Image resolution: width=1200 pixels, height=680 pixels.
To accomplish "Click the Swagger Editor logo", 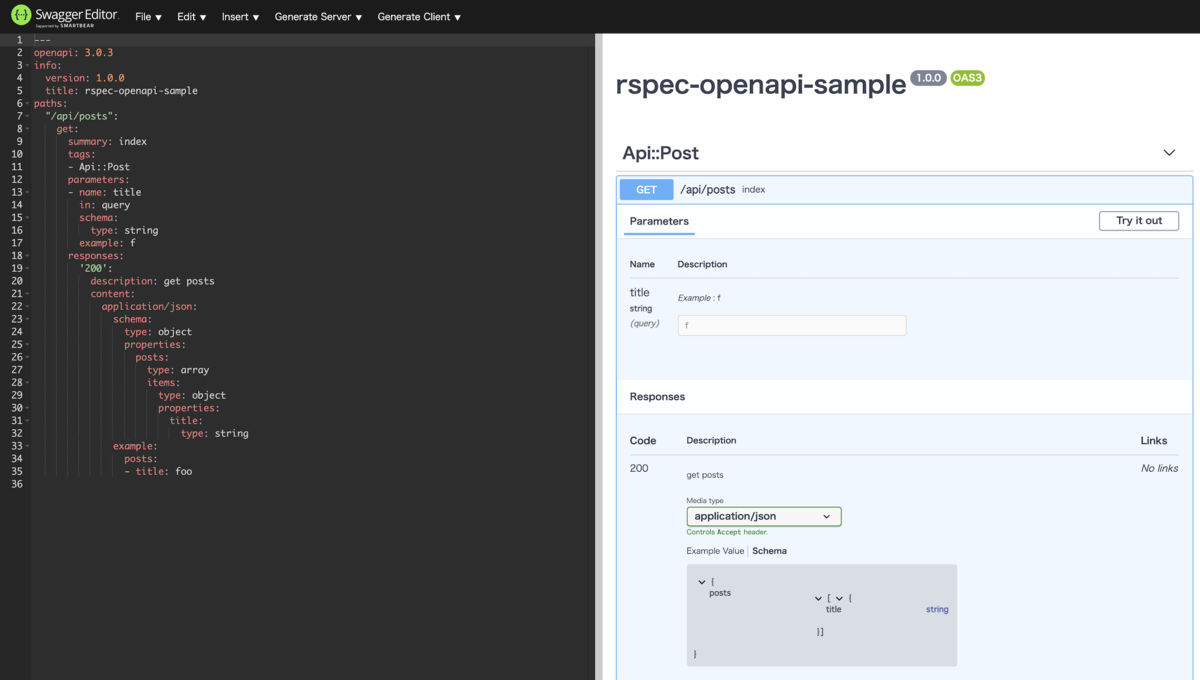I will 64,16.
